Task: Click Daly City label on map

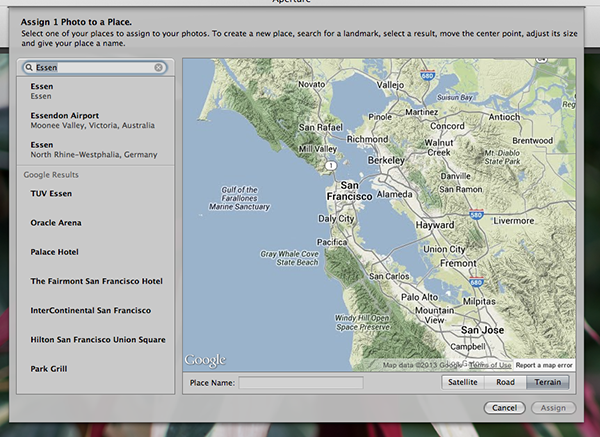Action: click(x=336, y=218)
